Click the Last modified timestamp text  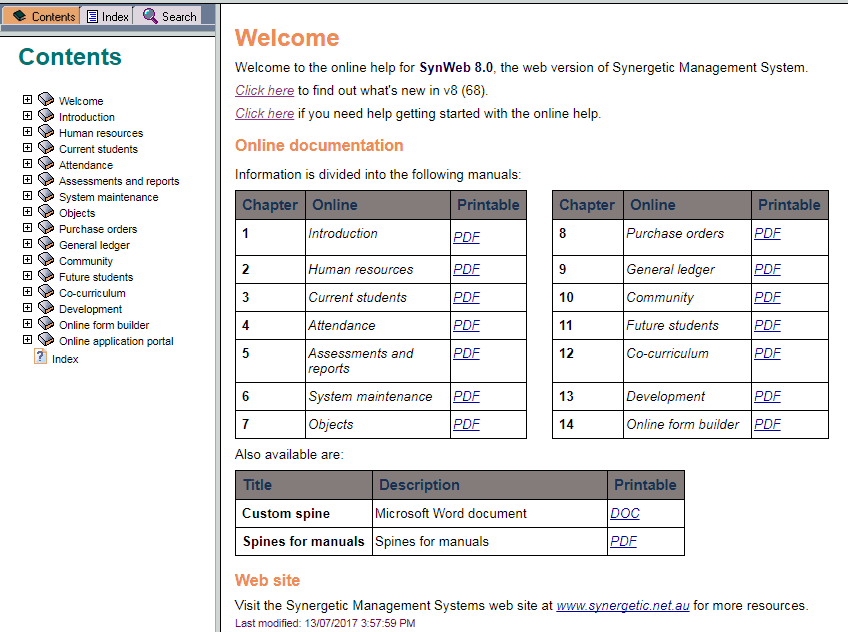pyautogui.click(x=325, y=623)
